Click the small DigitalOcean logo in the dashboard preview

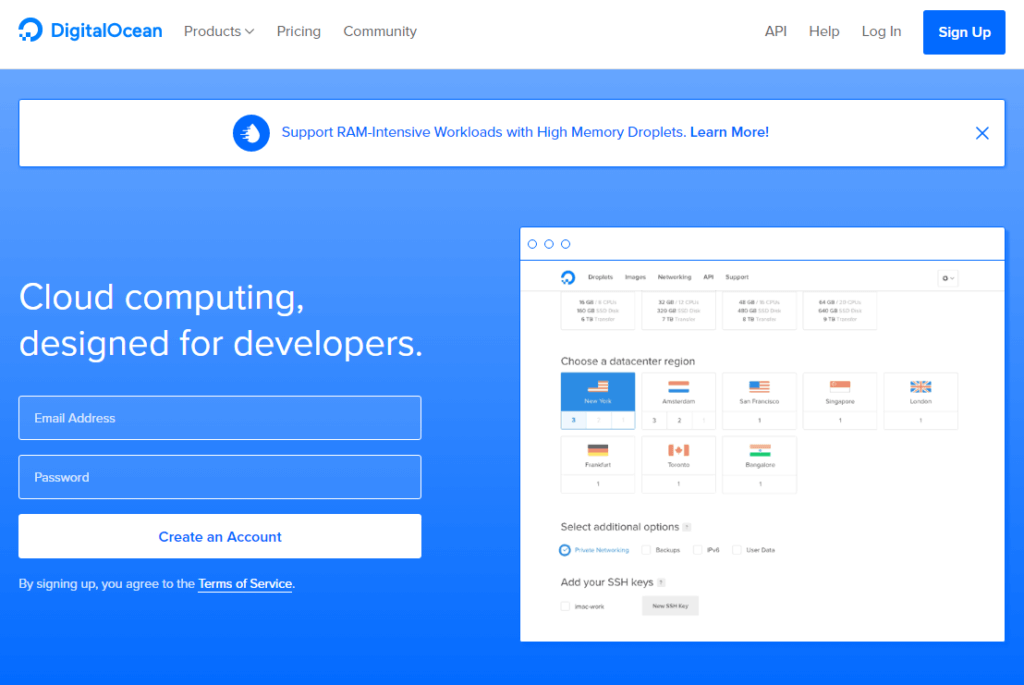[x=568, y=278]
